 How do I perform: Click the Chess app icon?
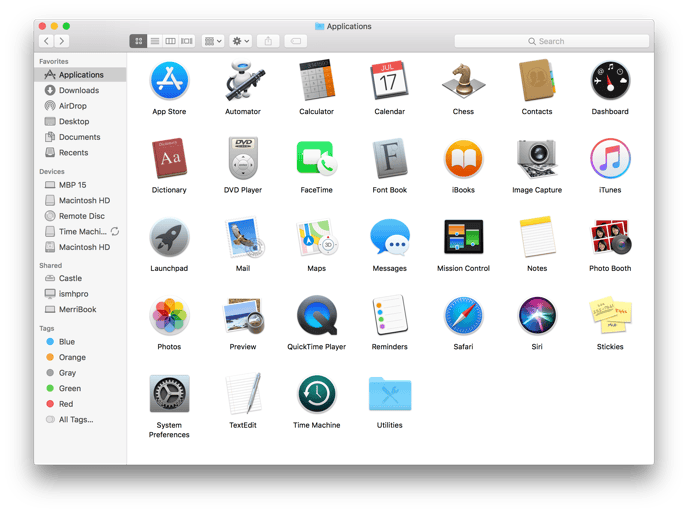[x=463, y=81]
